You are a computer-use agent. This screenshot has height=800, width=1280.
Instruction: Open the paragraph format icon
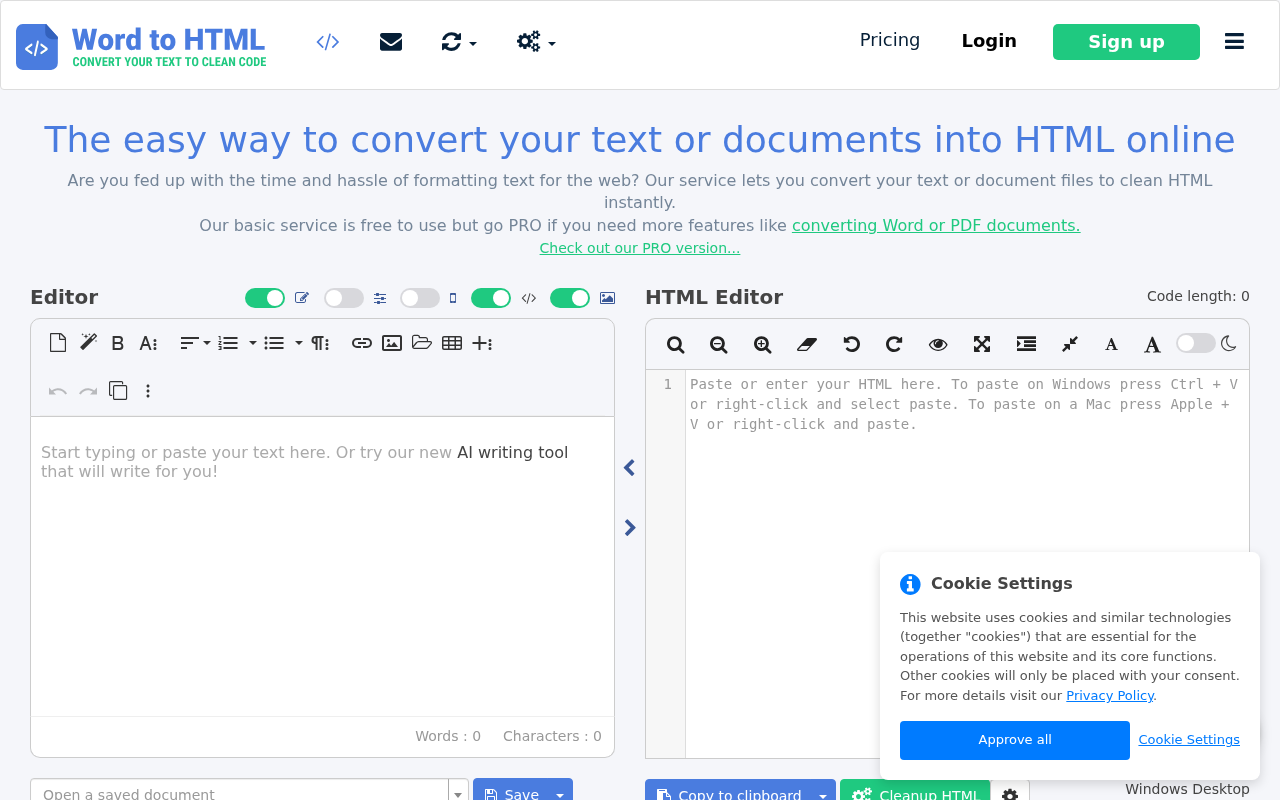320,343
